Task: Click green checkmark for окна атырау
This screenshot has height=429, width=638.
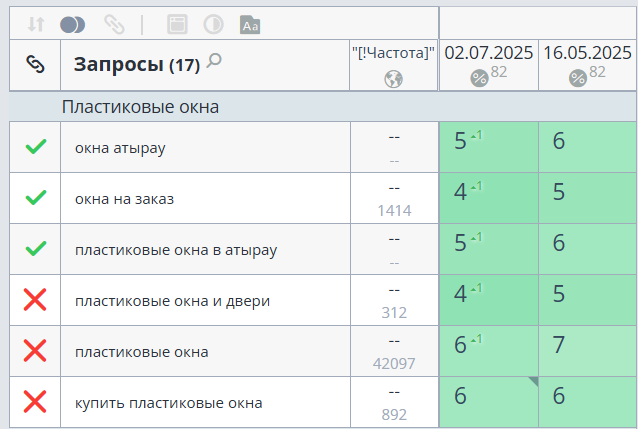Action: [x=36, y=147]
